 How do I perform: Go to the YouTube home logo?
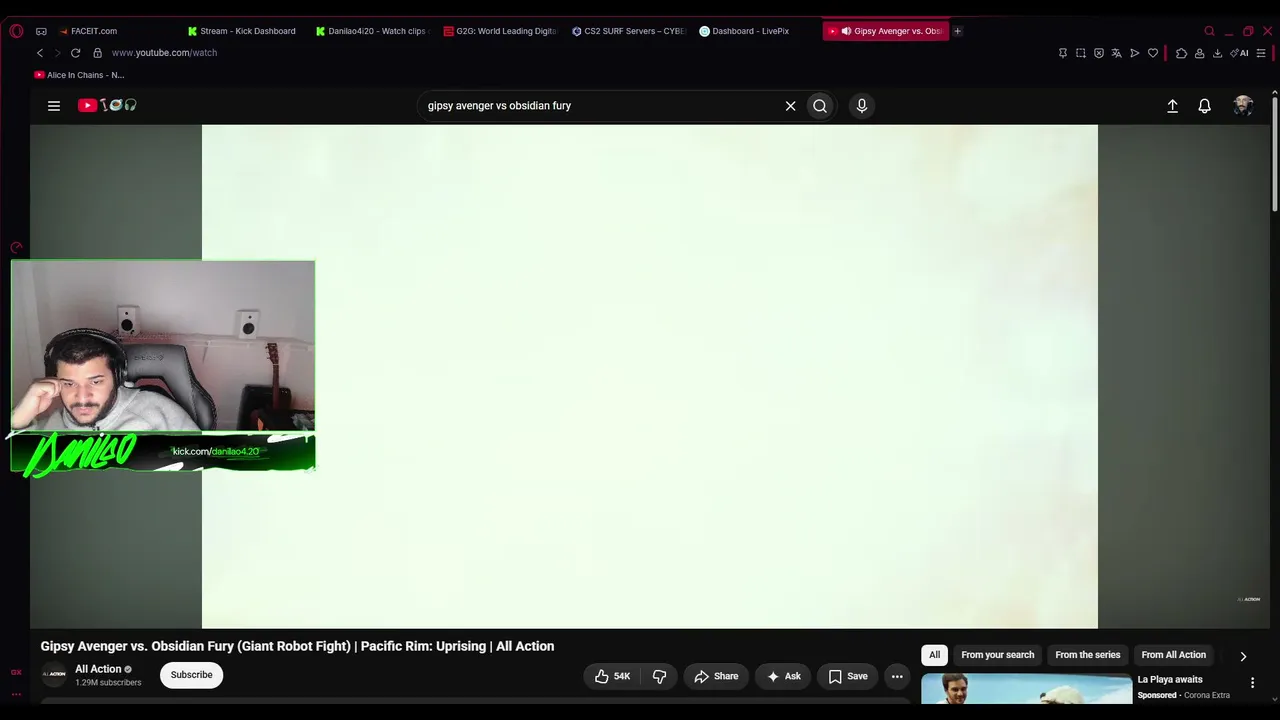pos(107,105)
